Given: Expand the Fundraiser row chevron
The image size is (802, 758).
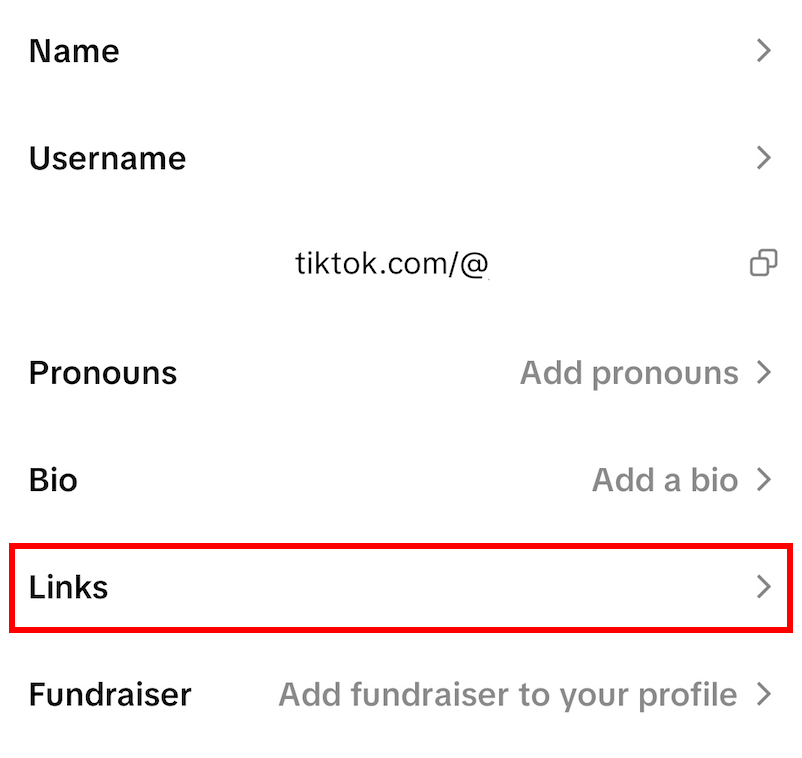Looking at the screenshot, I should [763, 694].
